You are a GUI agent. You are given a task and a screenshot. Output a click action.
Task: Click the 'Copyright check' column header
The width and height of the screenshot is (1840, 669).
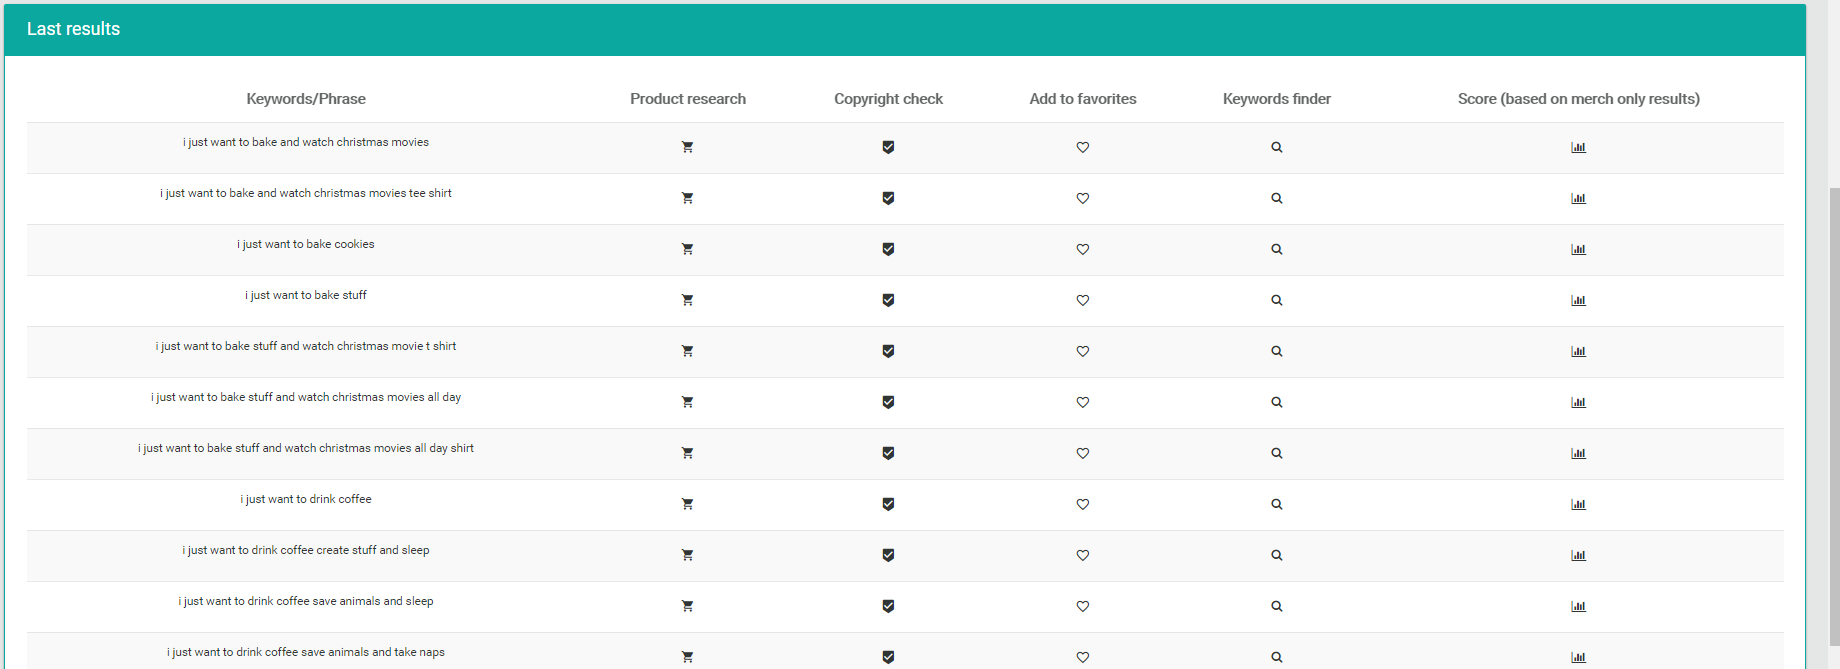pos(888,99)
